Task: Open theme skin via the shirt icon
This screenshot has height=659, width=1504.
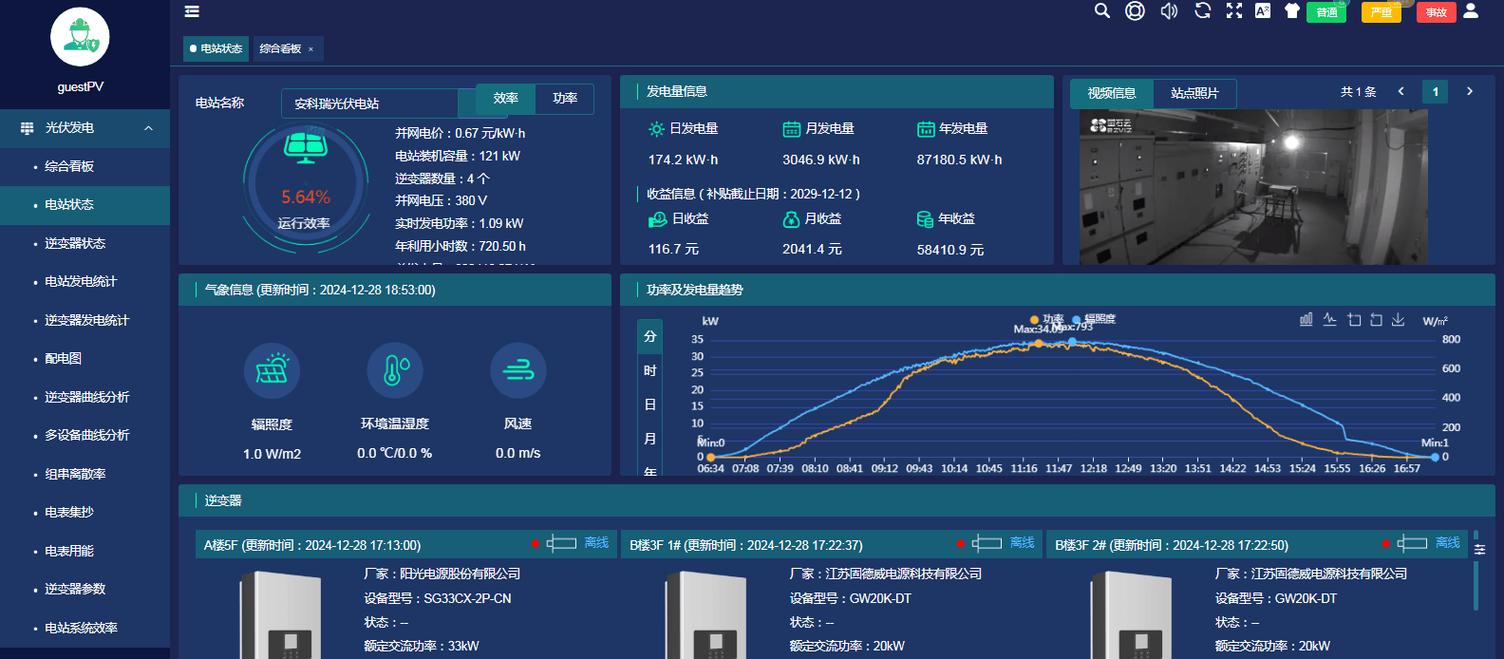Action: coord(1292,11)
